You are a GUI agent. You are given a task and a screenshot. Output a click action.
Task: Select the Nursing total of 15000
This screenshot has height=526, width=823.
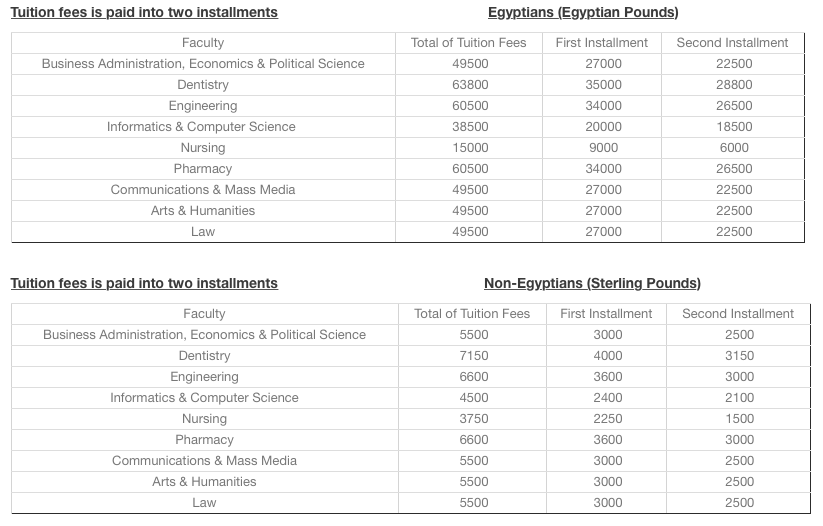(470, 148)
